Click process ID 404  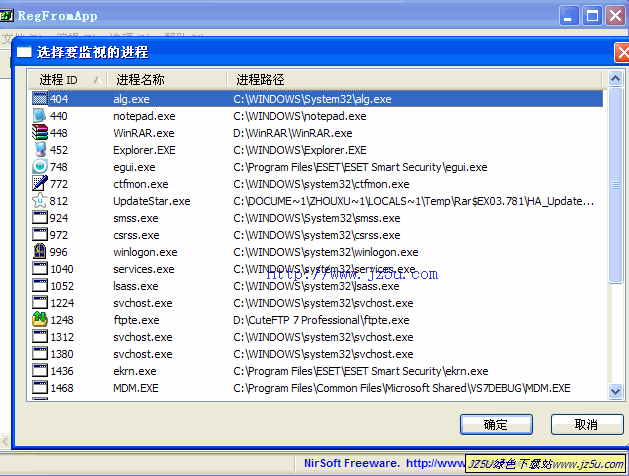(x=59, y=99)
